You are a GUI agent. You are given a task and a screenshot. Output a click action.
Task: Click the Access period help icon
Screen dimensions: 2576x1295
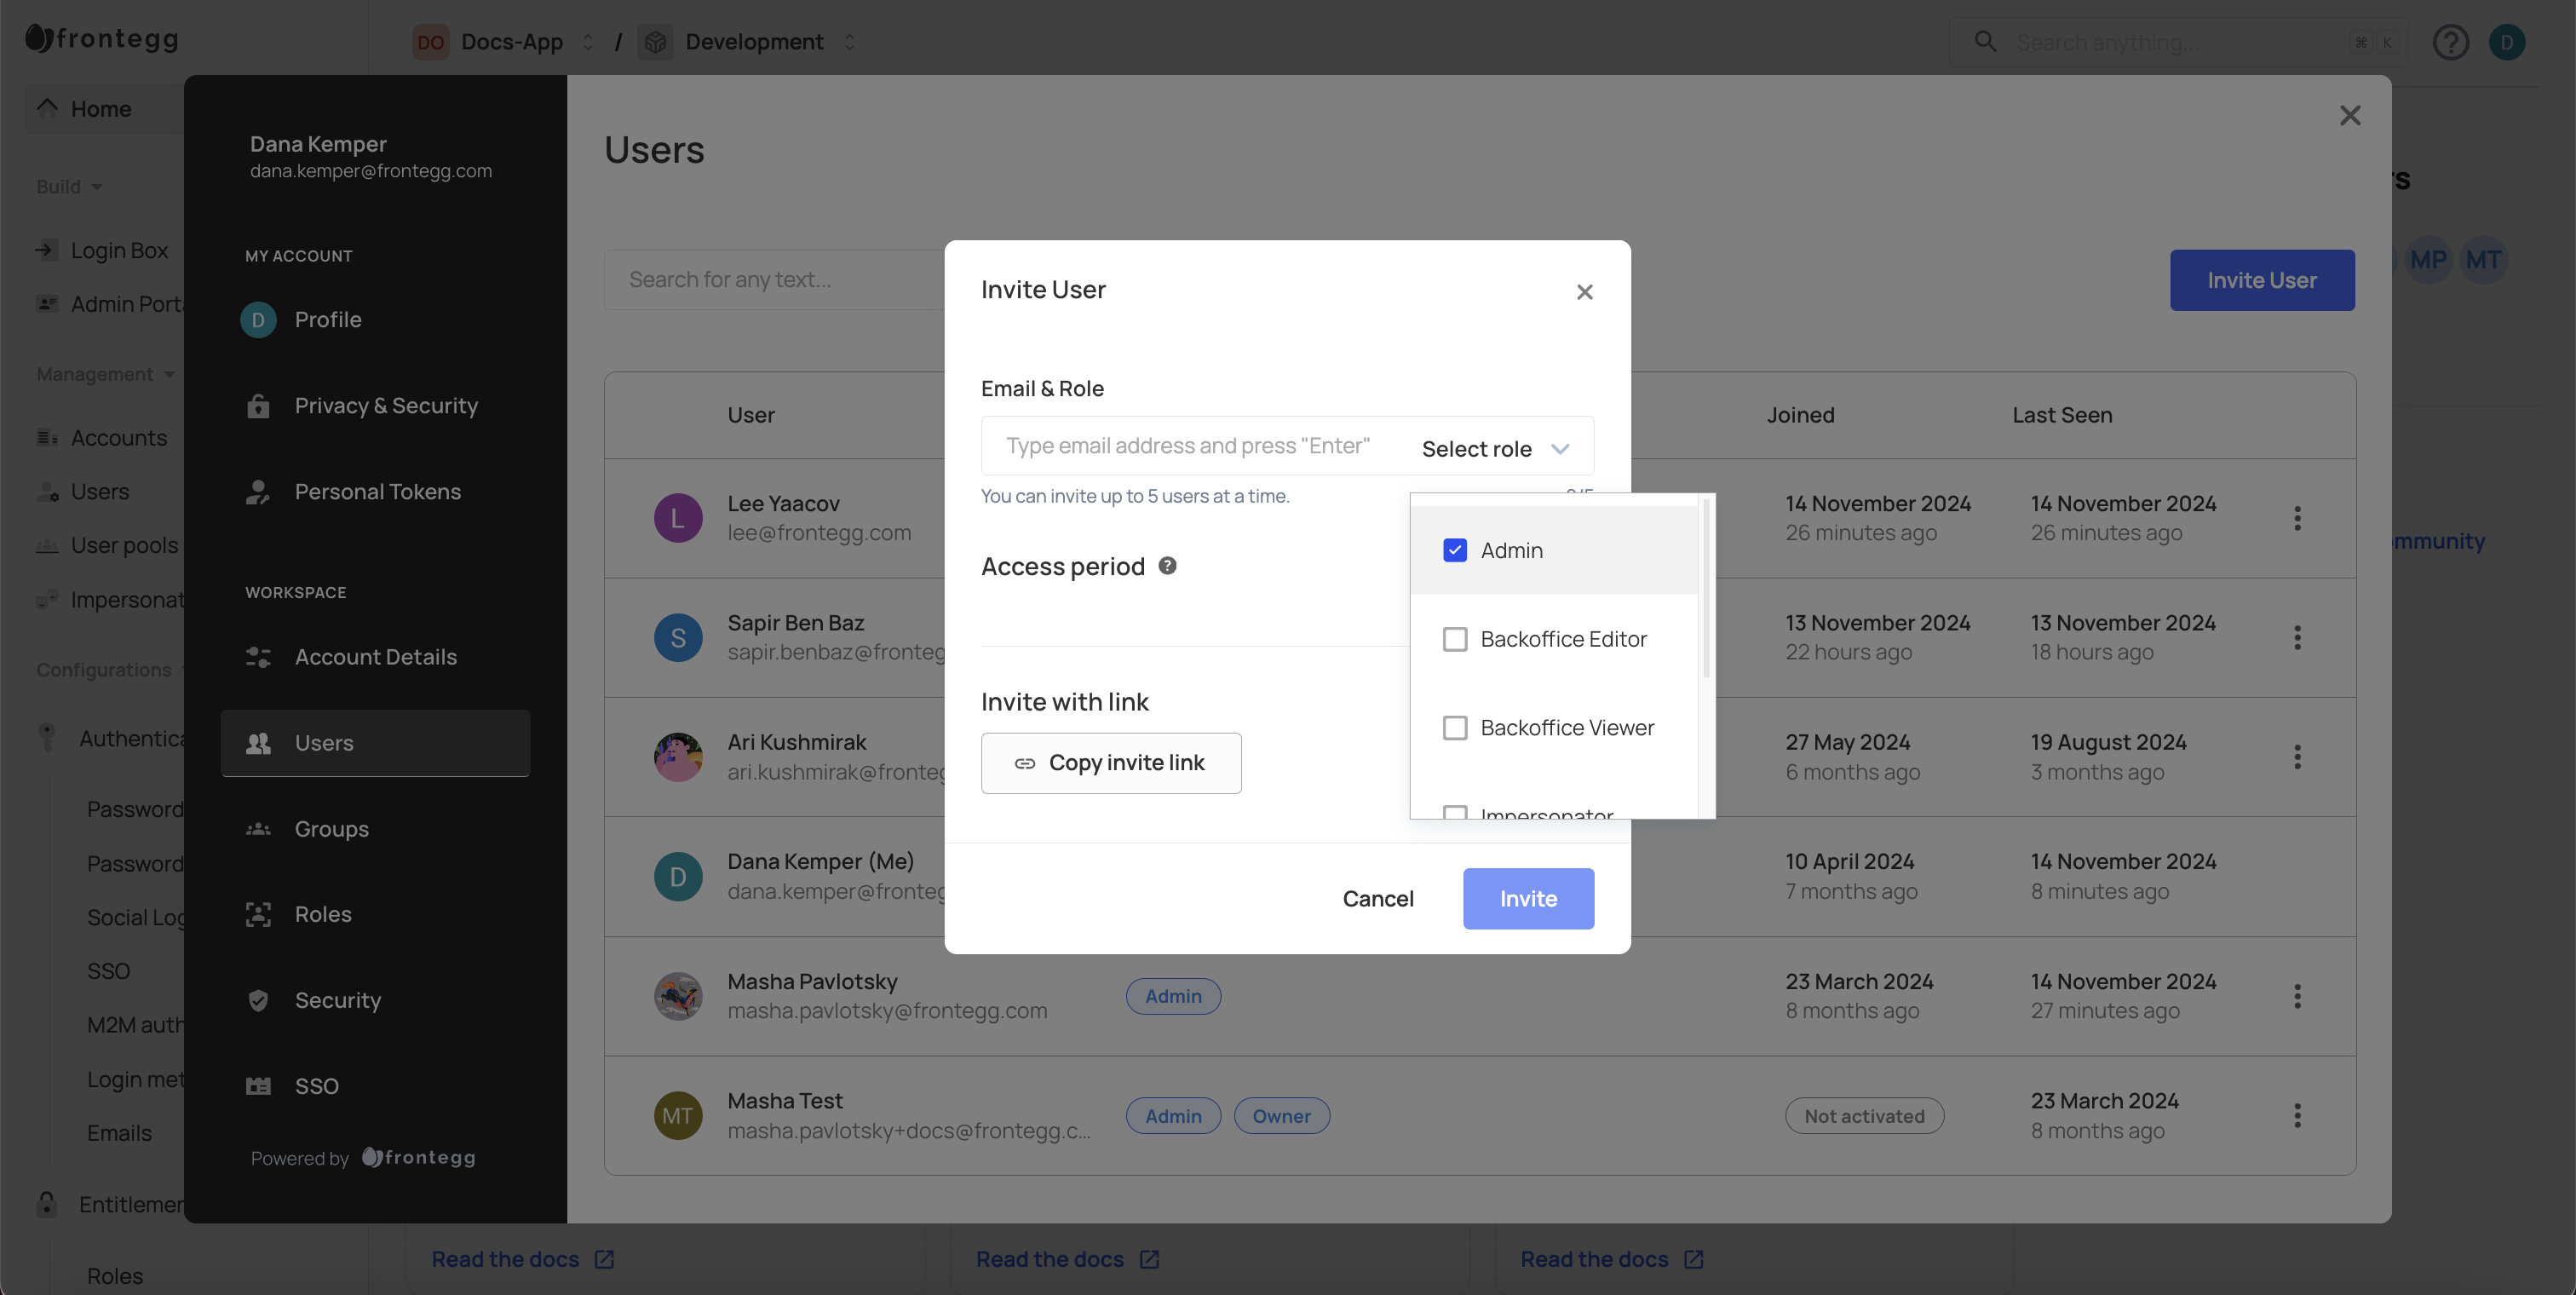[1166, 565]
